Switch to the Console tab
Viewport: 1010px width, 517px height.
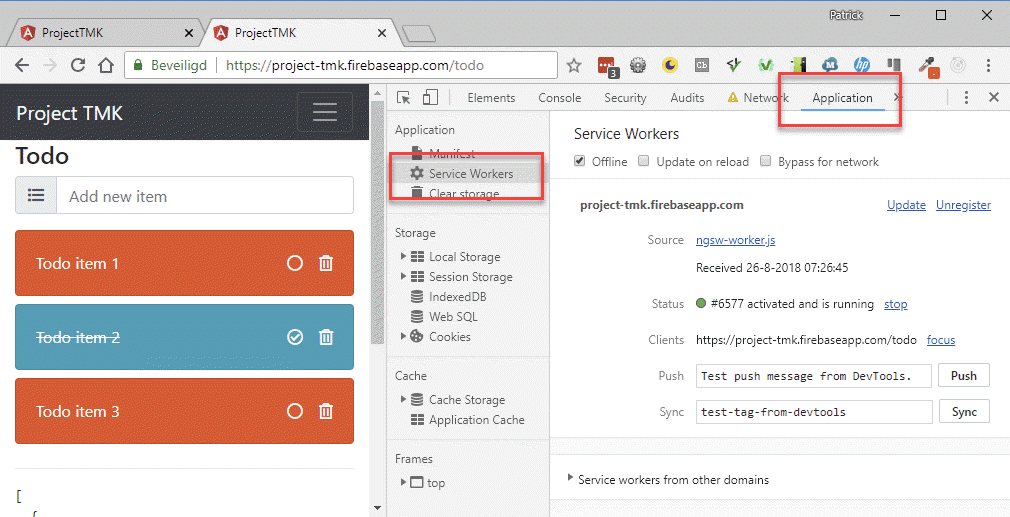click(559, 98)
